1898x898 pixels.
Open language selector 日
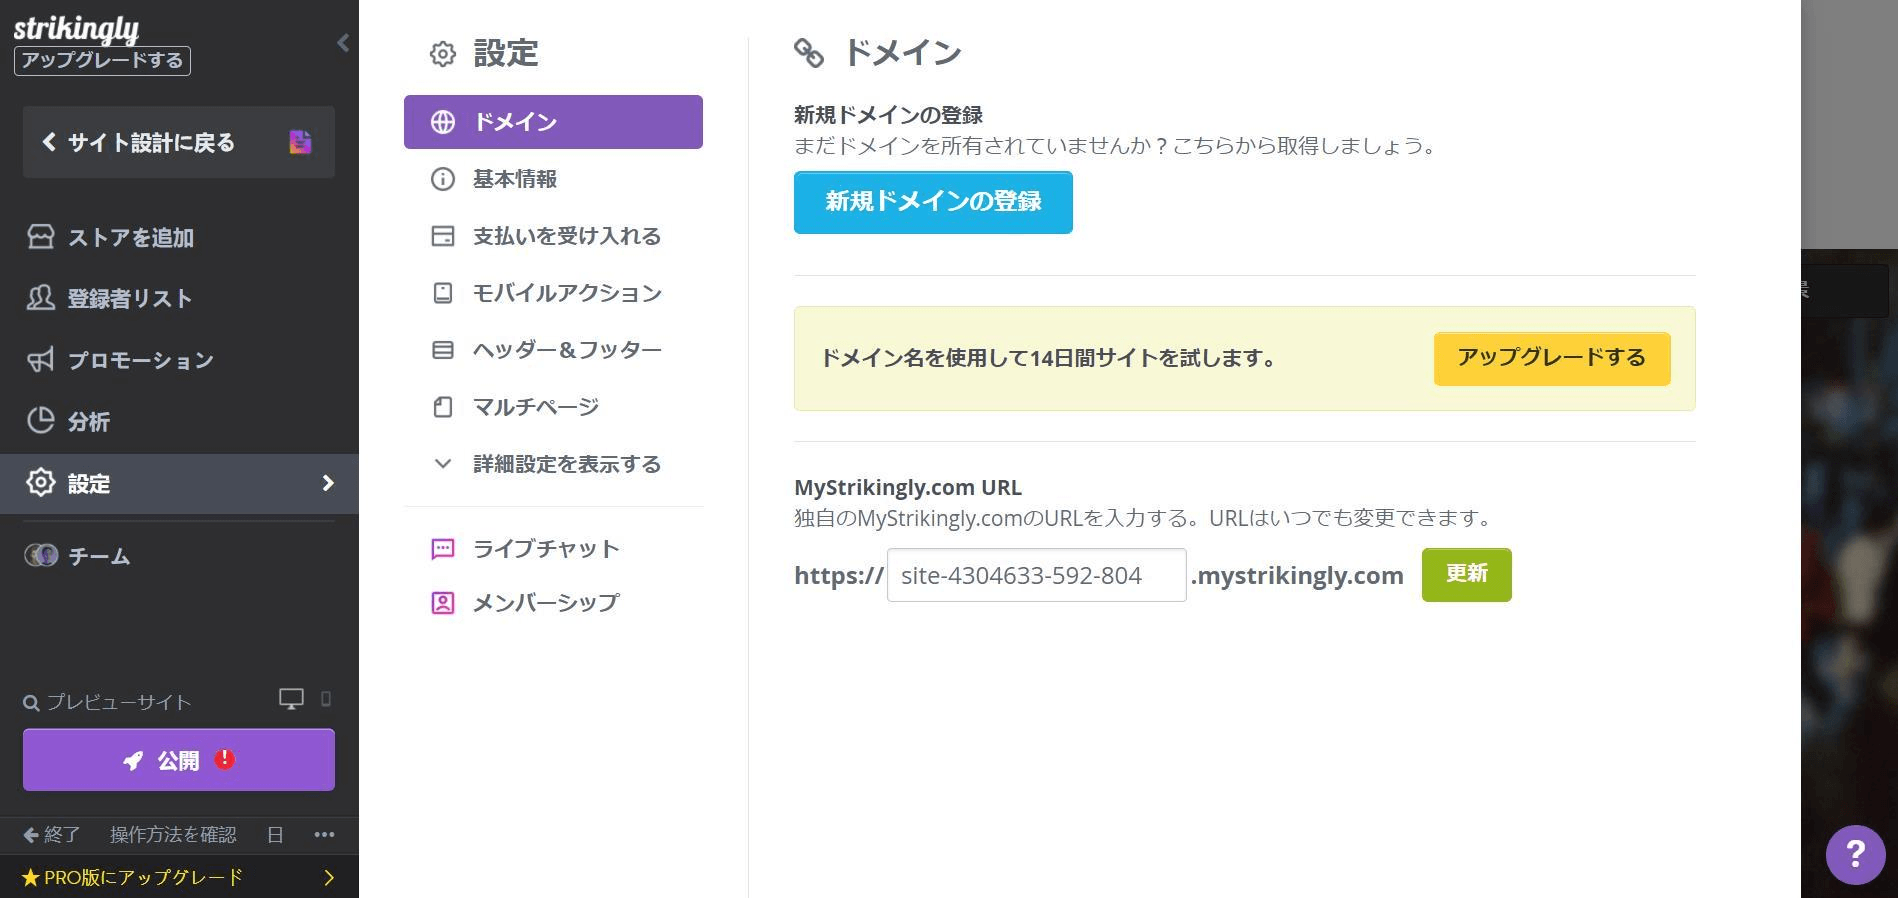point(275,834)
